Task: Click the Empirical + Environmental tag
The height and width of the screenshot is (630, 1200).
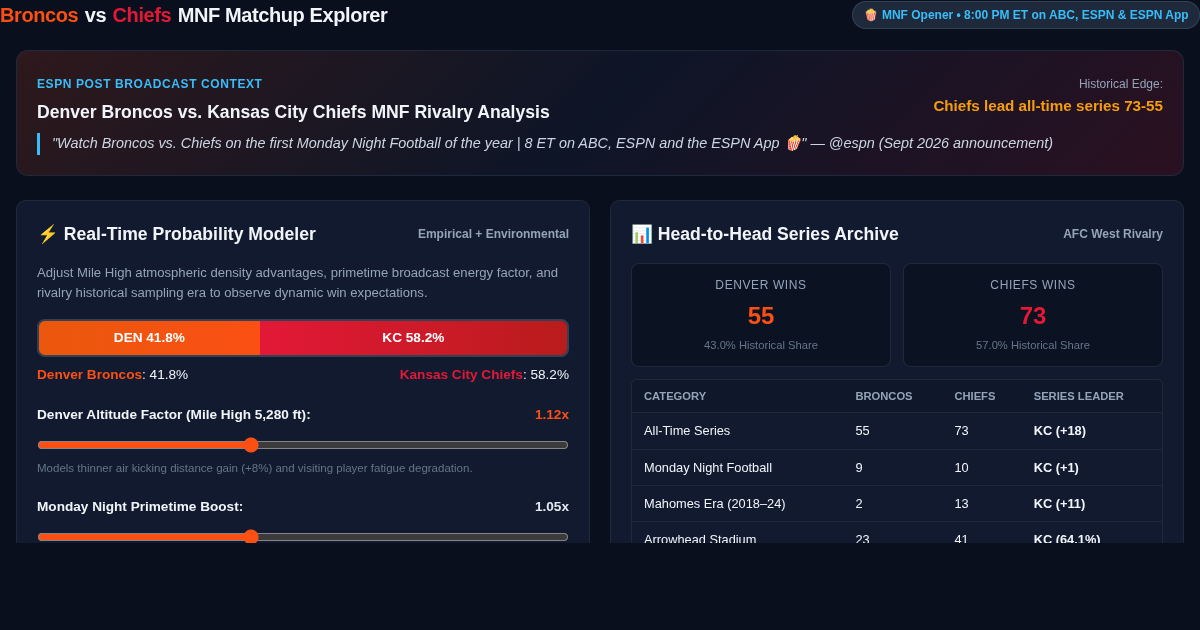Action: tap(493, 234)
